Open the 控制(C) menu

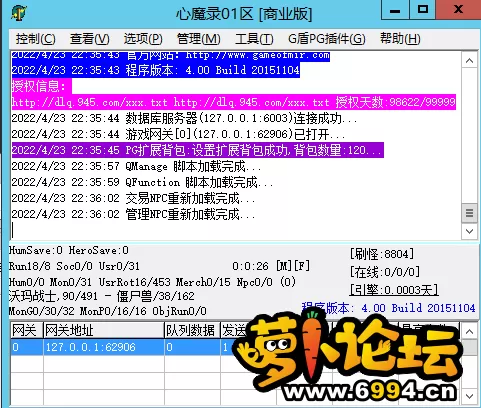(35, 39)
